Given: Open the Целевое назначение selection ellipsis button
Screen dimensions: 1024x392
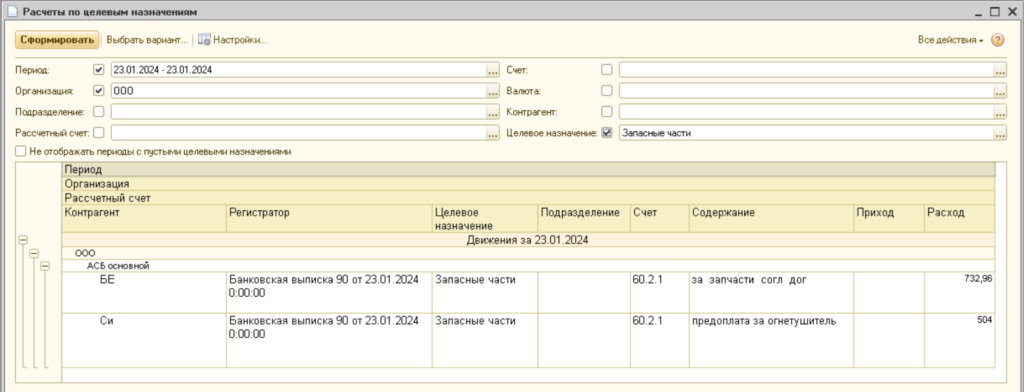Looking at the screenshot, I should [x=1000, y=133].
